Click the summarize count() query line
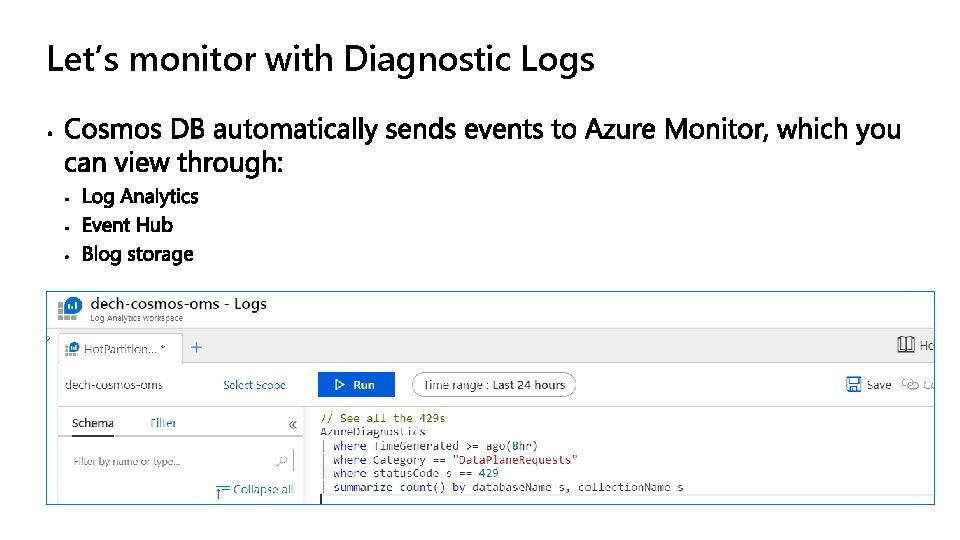The width and height of the screenshot is (960, 540). (x=508, y=487)
